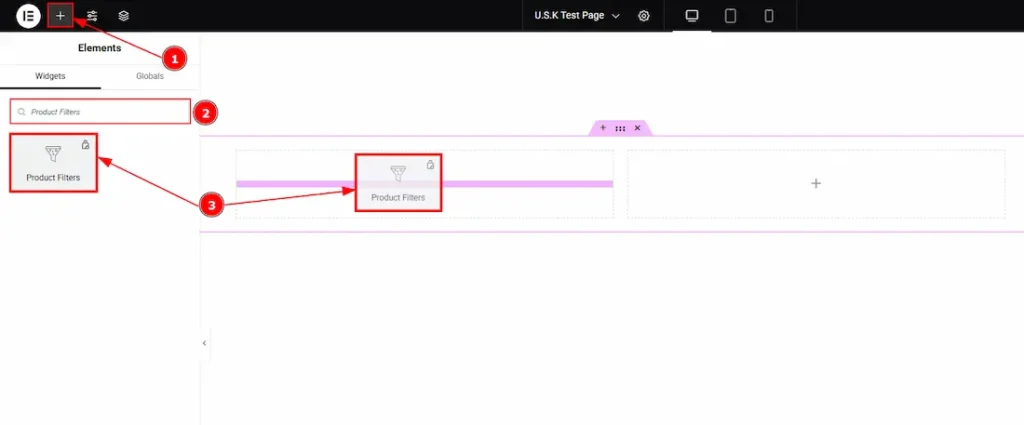Open page settings gear icon
This screenshot has width=1024, height=425.
[x=644, y=16]
